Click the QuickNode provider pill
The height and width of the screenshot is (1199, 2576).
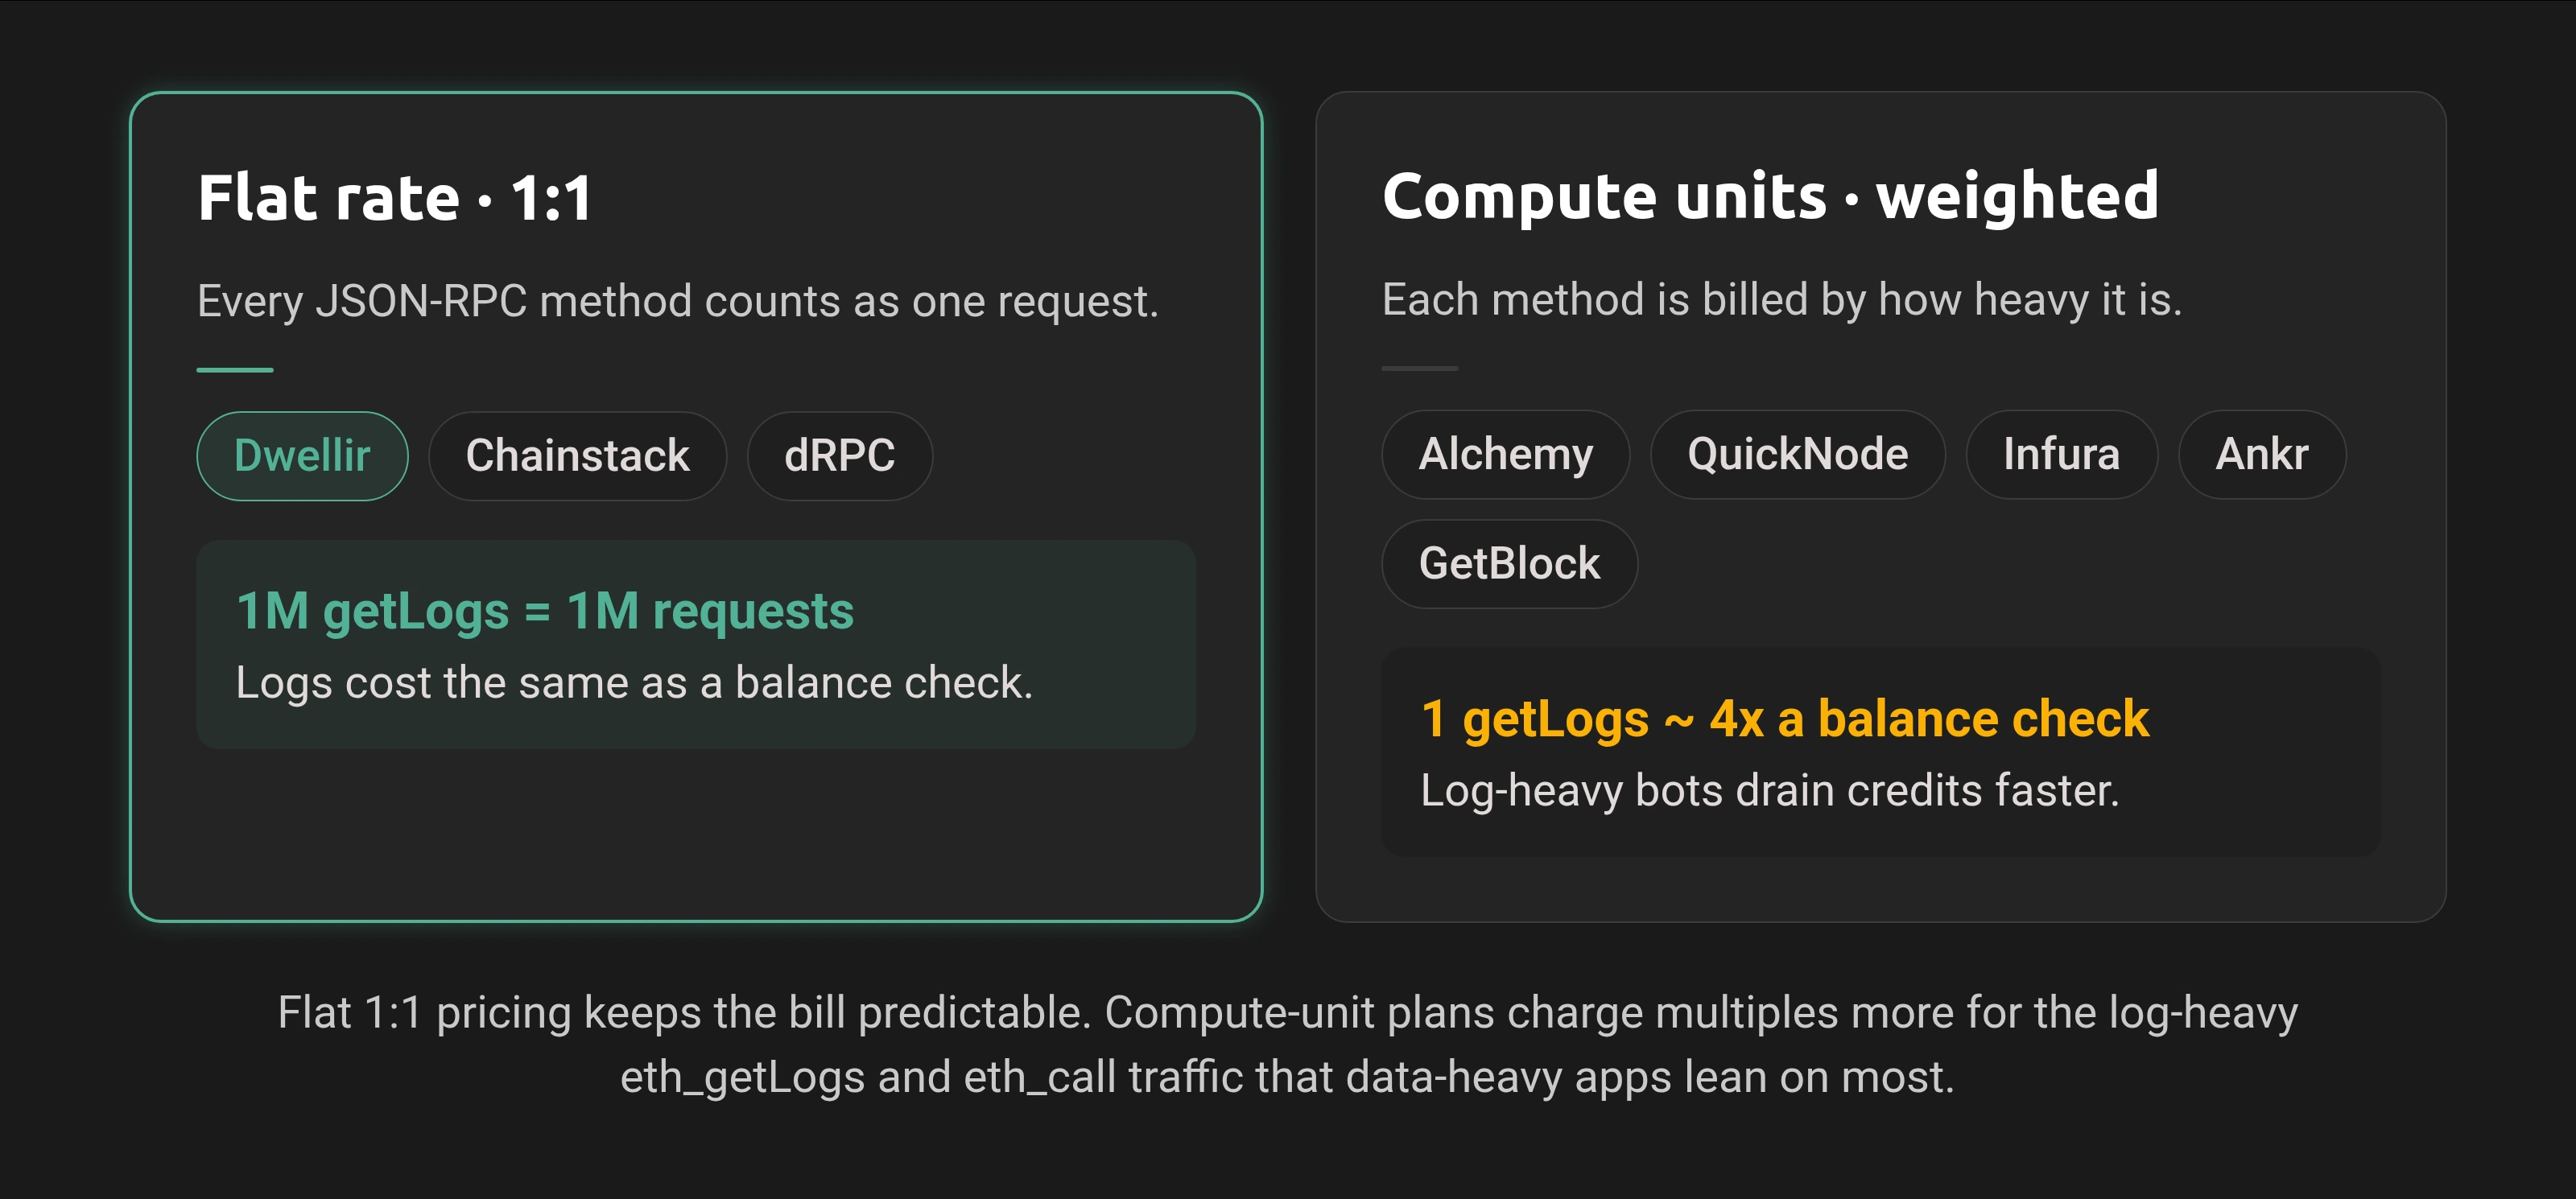(1797, 454)
